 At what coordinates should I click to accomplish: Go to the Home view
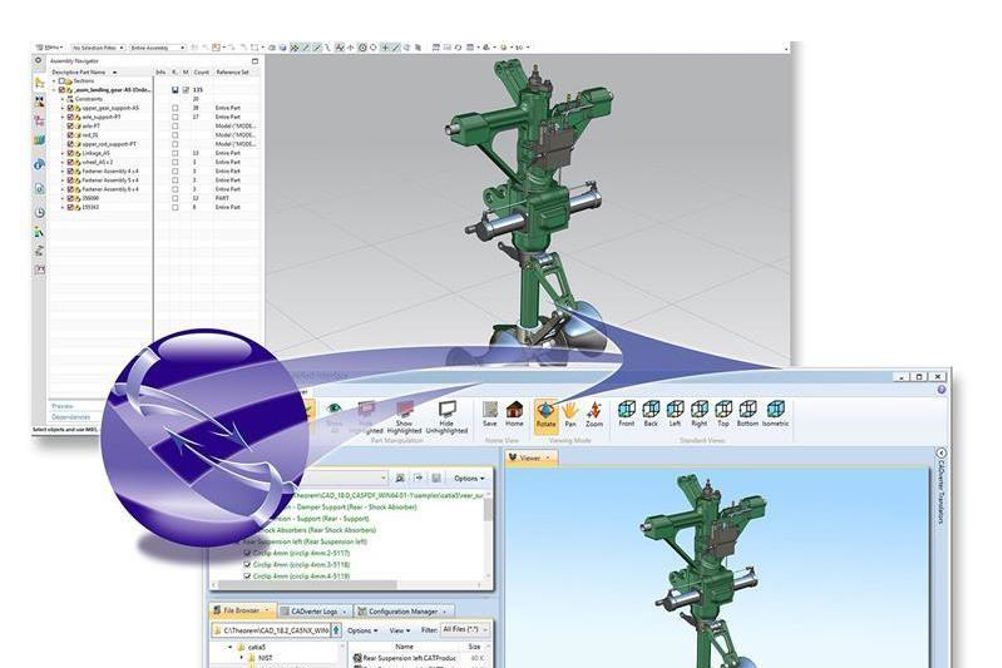pyautogui.click(x=514, y=414)
